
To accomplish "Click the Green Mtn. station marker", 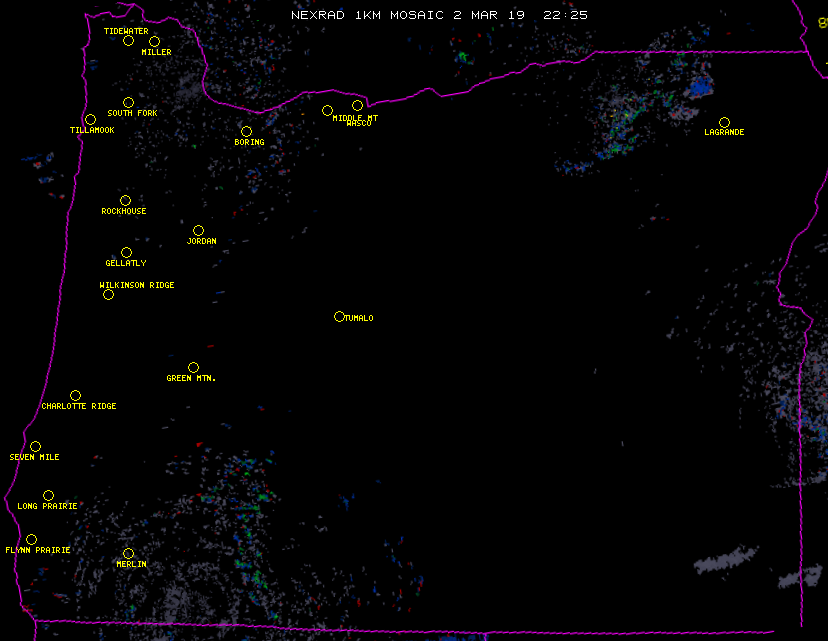I will pos(193,368).
